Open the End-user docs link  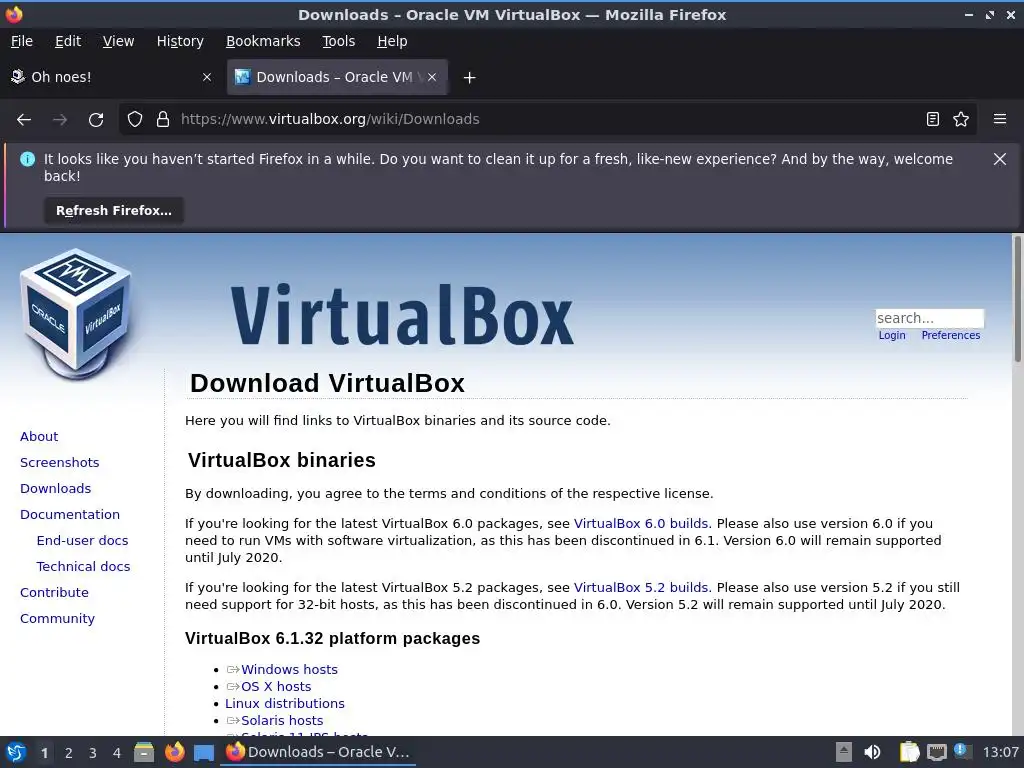click(x=82, y=541)
